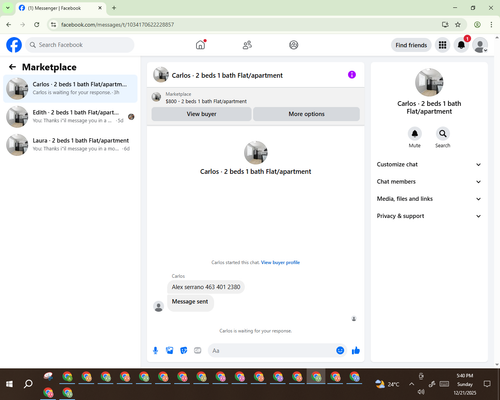Open the taskbar clock showing 5:40 PM
The width and height of the screenshot is (500, 400).
click(x=465, y=384)
